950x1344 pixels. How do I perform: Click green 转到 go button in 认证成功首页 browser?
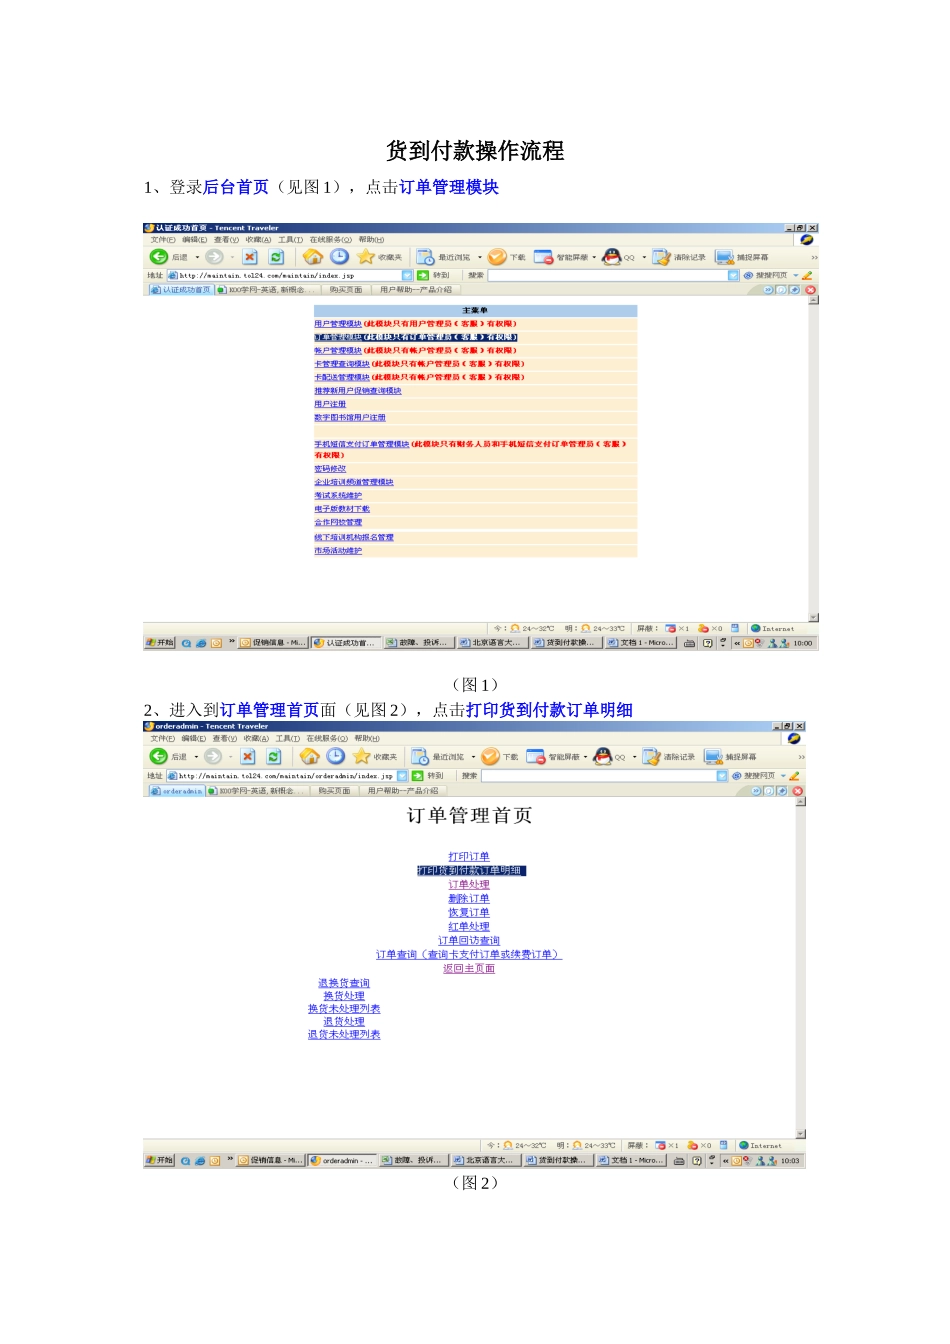tap(423, 275)
